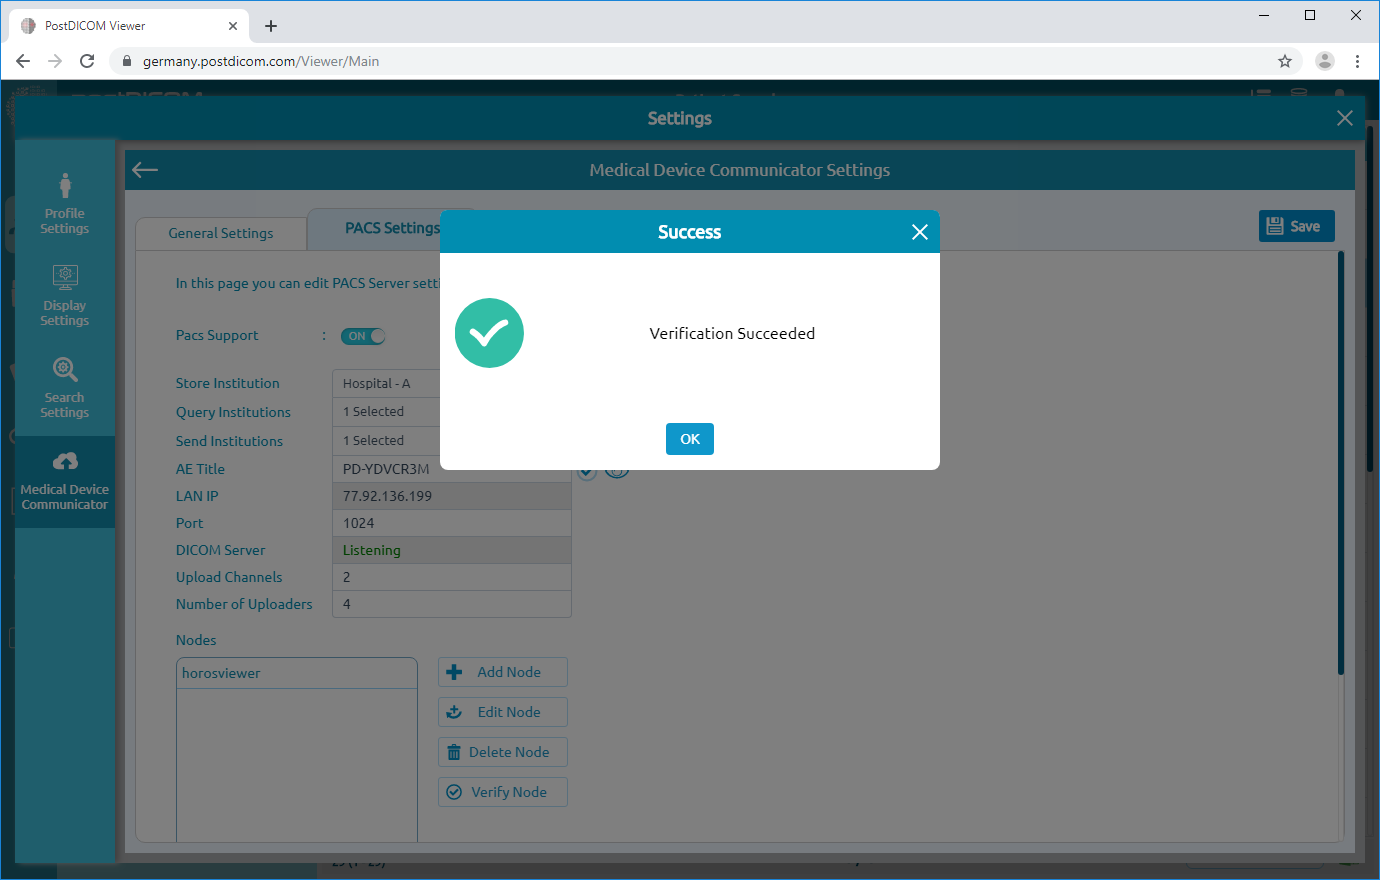Open Chrome three-dot menu
Screen dimensions: 1380x880
point(1357,61)
